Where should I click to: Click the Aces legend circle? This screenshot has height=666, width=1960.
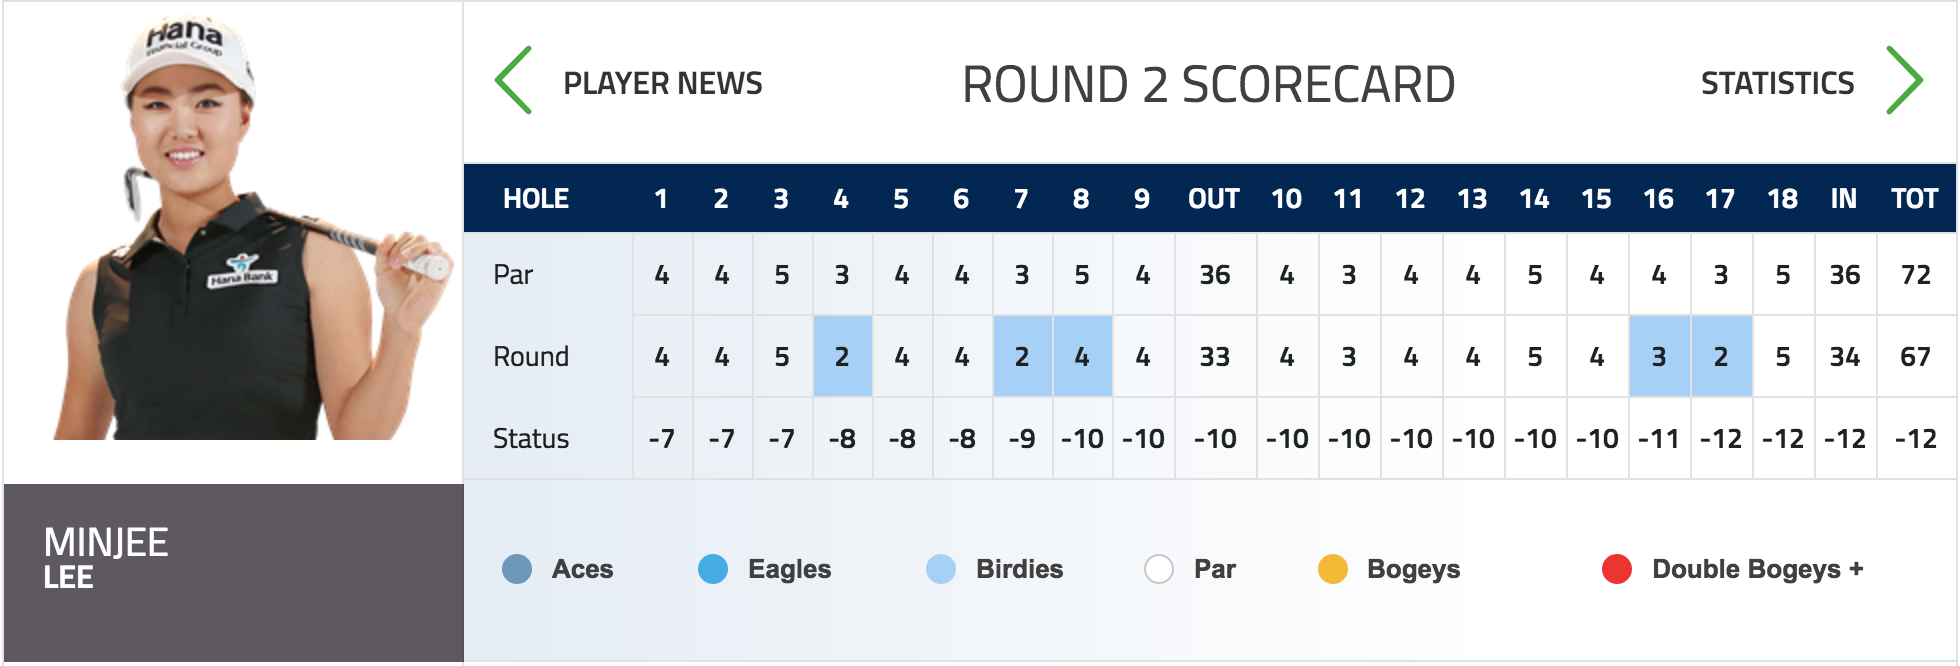coord(517,569)
